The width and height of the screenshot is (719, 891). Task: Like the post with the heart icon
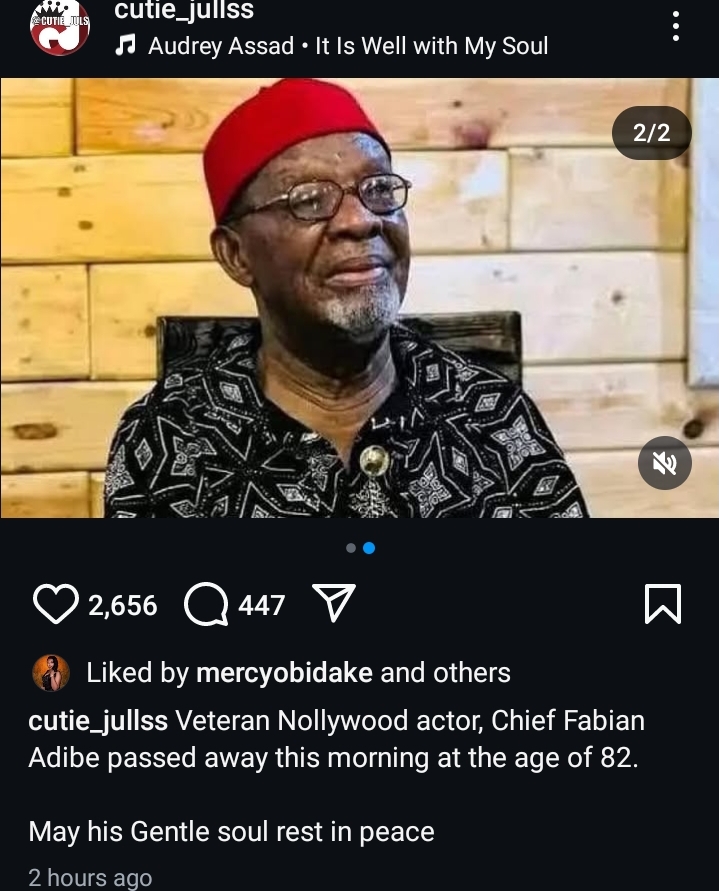pos(56,605)
